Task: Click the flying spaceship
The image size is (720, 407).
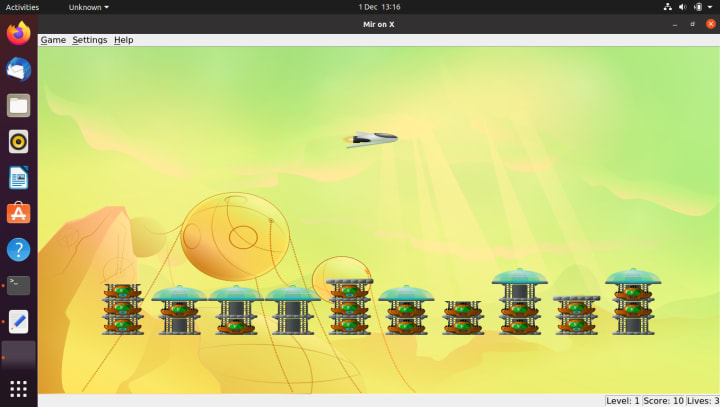Action: 371,139
